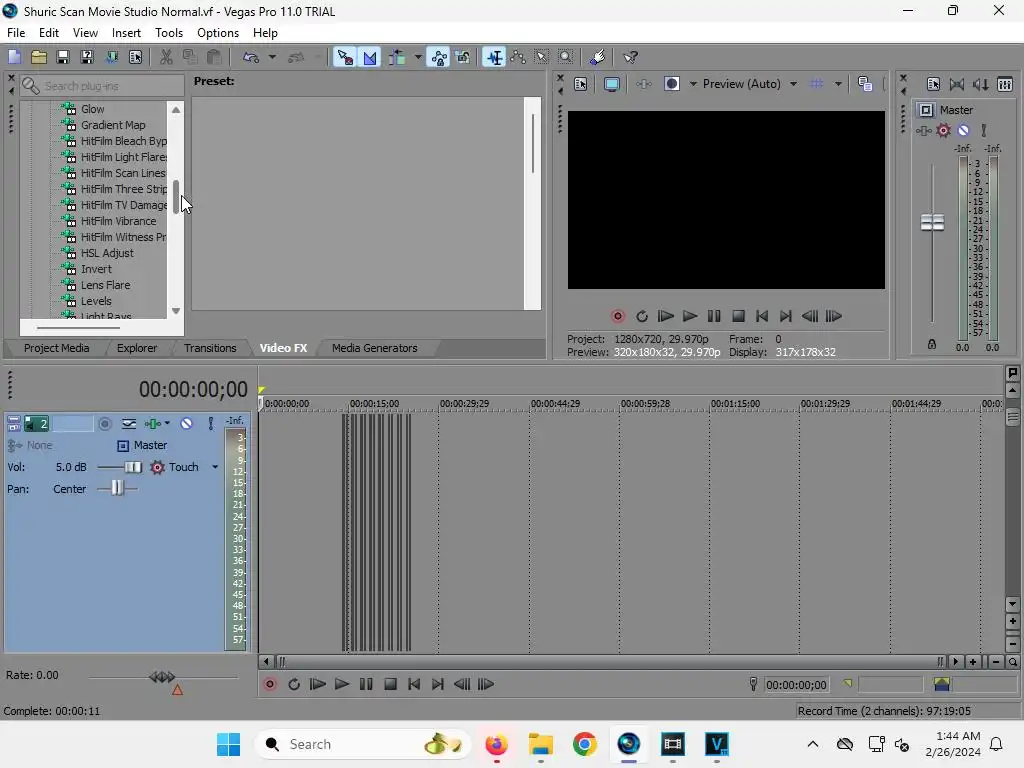Click the Render As toolbar icon
1024x768 pixels.
[112, 57]
